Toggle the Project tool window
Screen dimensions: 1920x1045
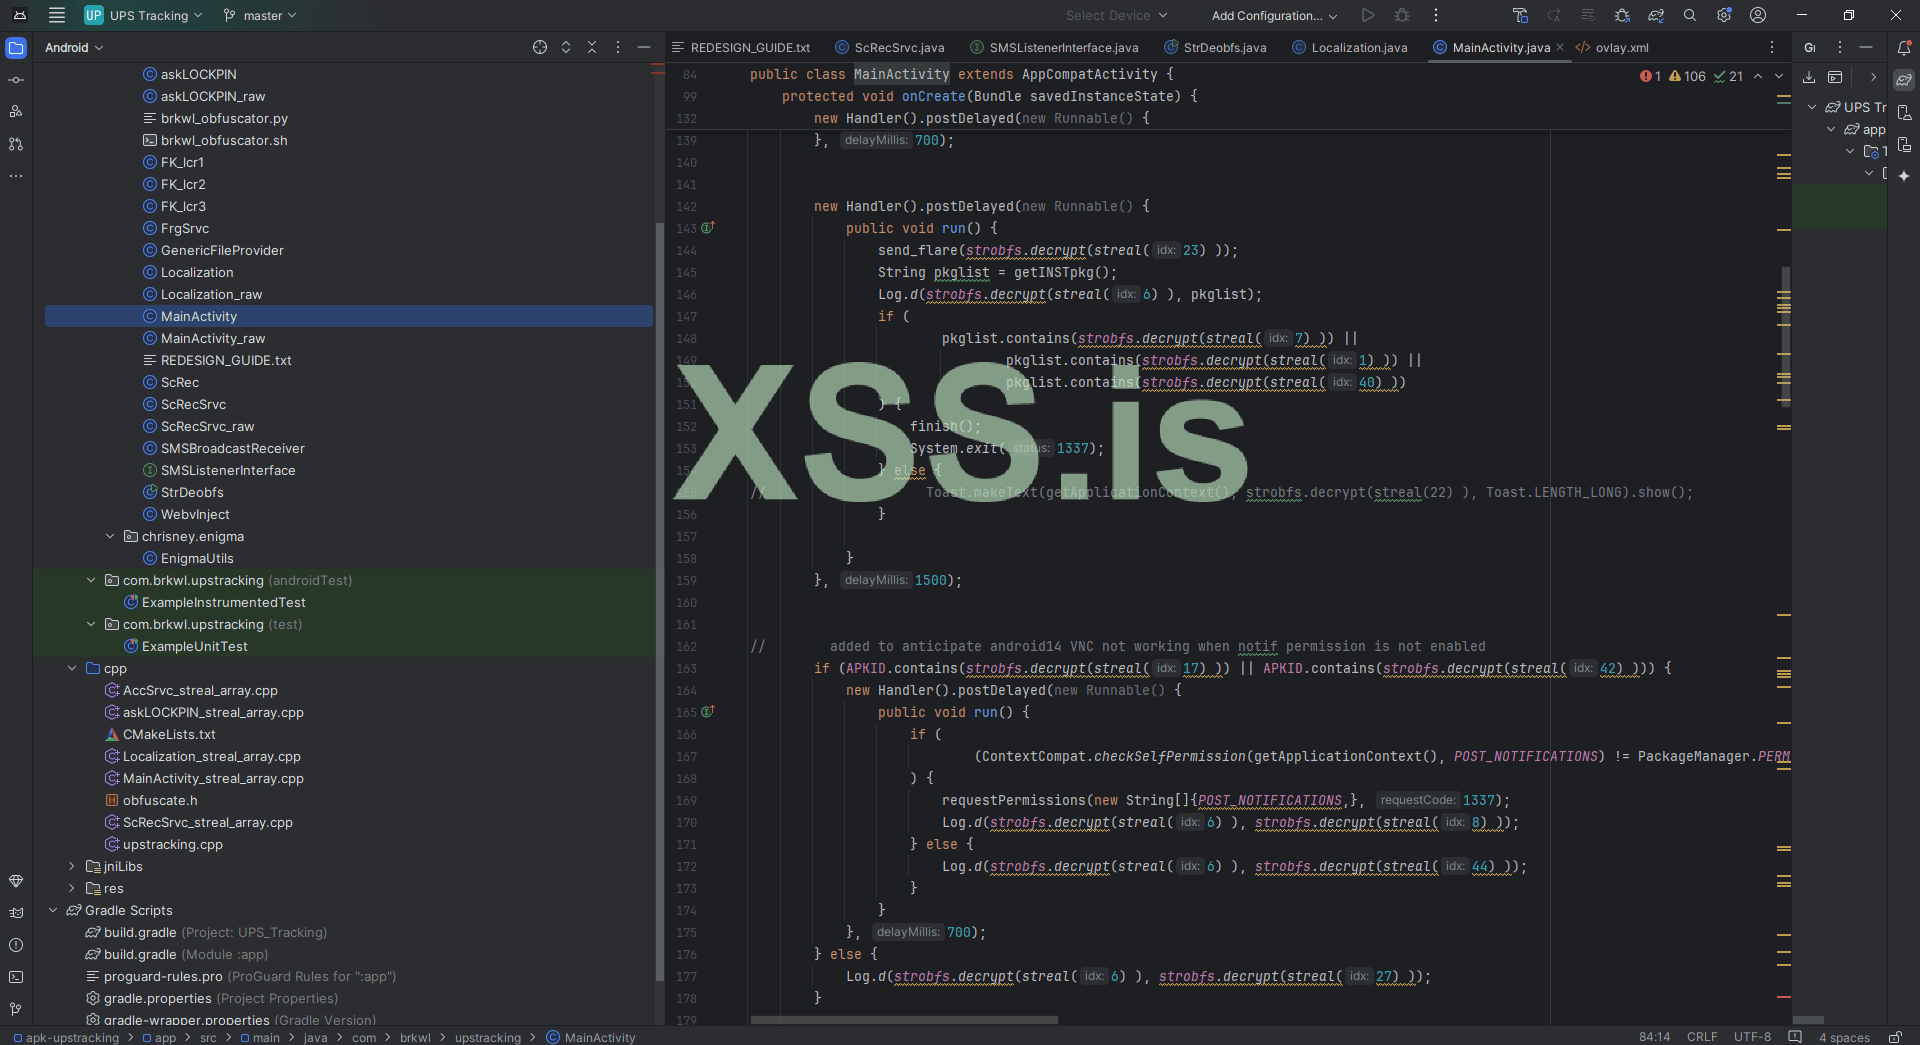coord(16,48)
